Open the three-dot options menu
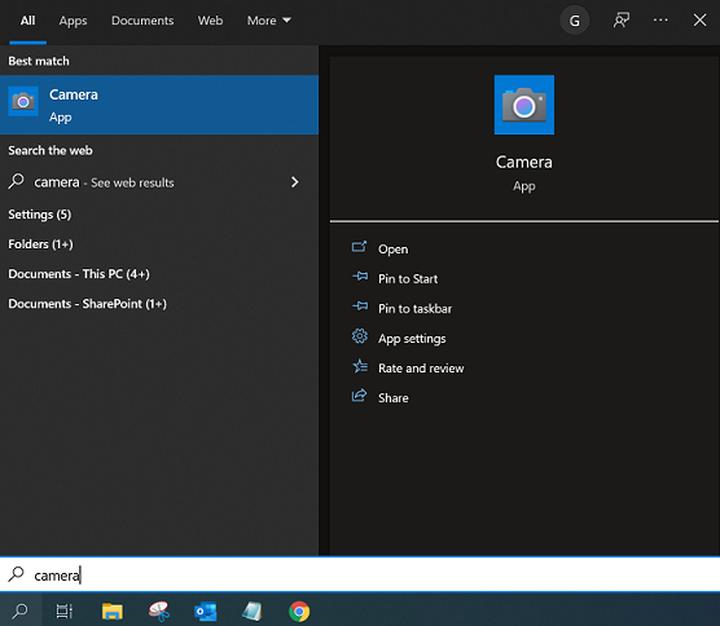 tap(660, 20)
